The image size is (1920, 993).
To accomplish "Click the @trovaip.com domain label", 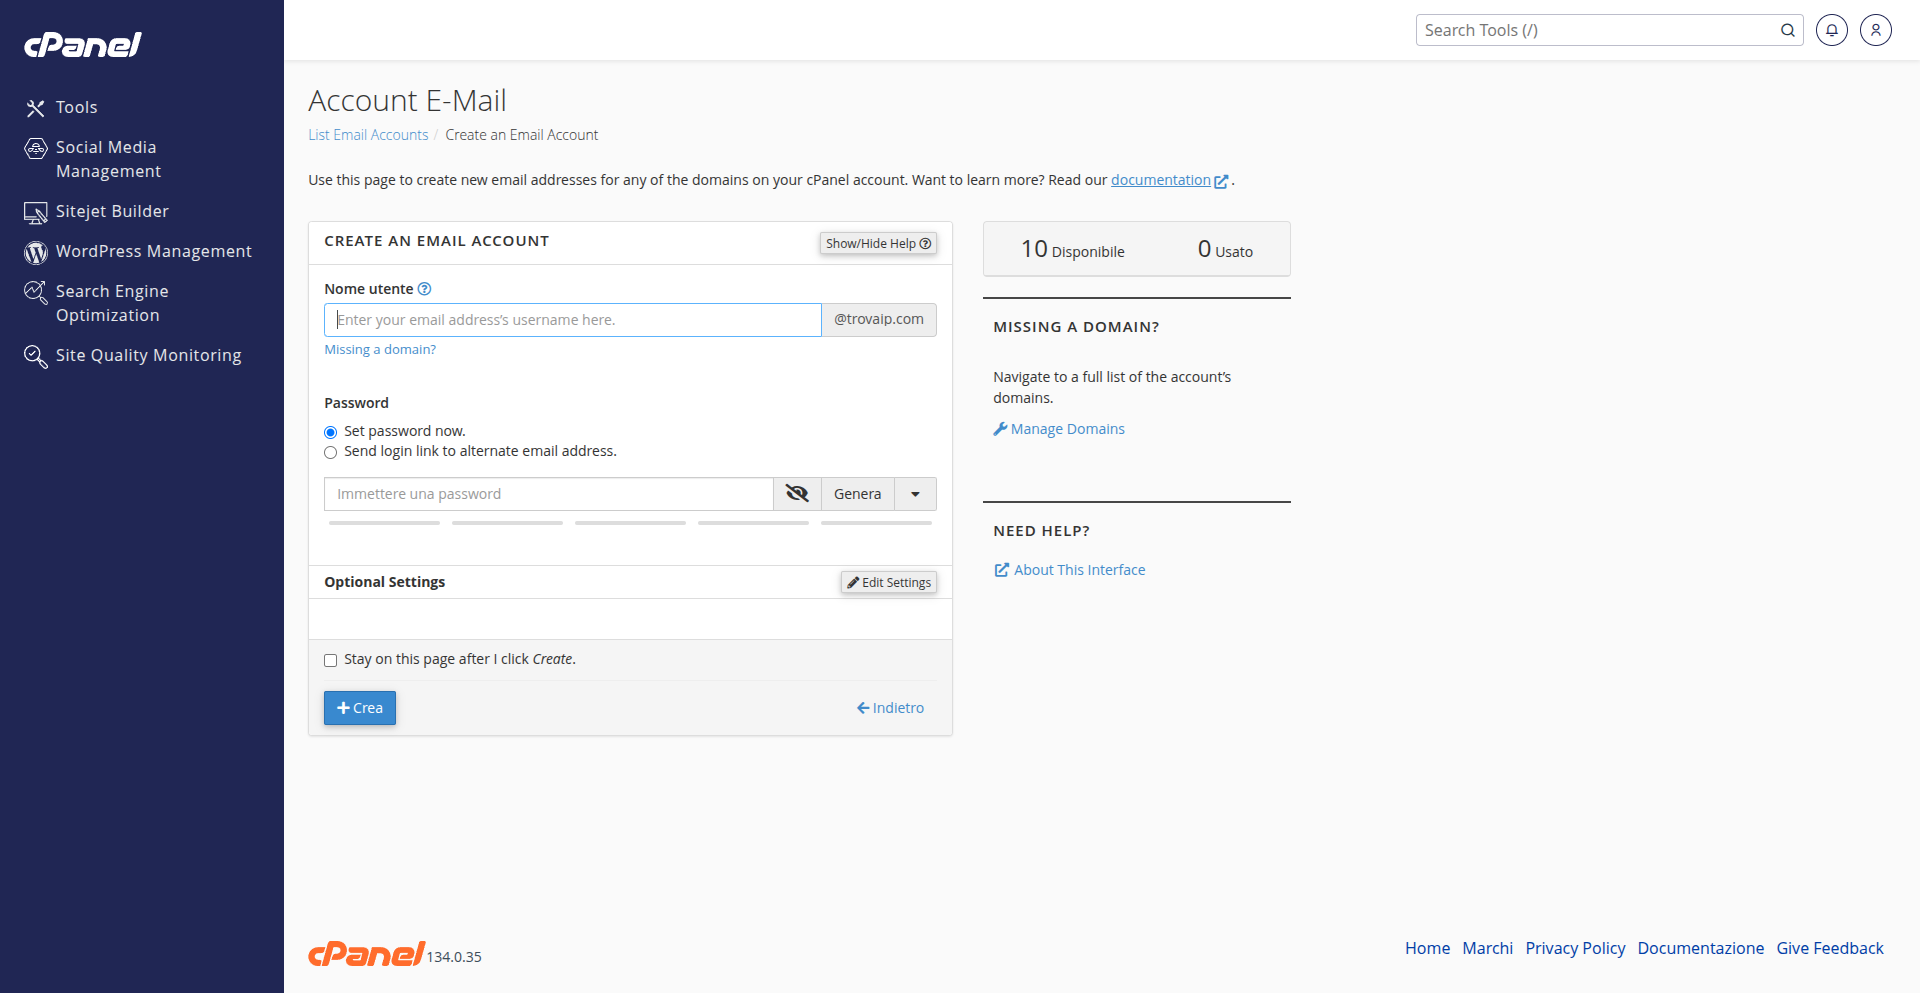I will pyautogui.click(x=879, y=320).
